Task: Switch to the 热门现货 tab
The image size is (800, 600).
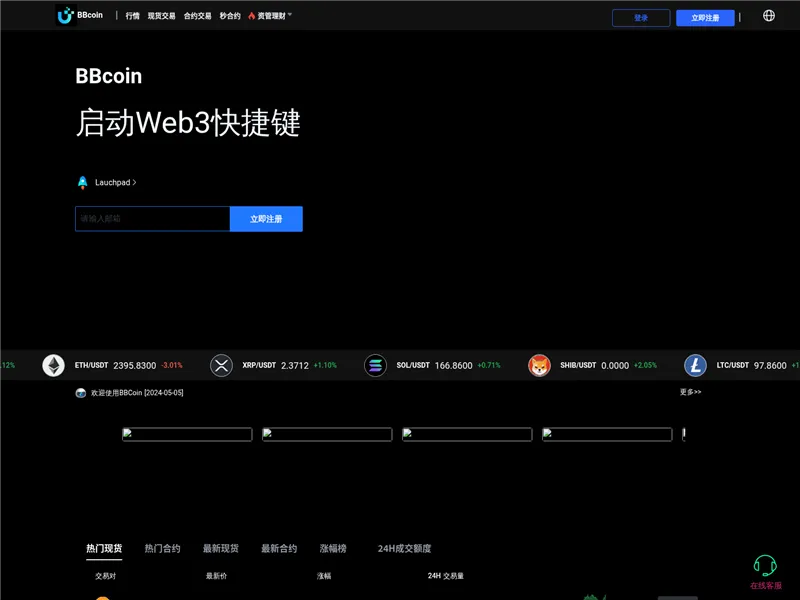Action: (104, 548)
